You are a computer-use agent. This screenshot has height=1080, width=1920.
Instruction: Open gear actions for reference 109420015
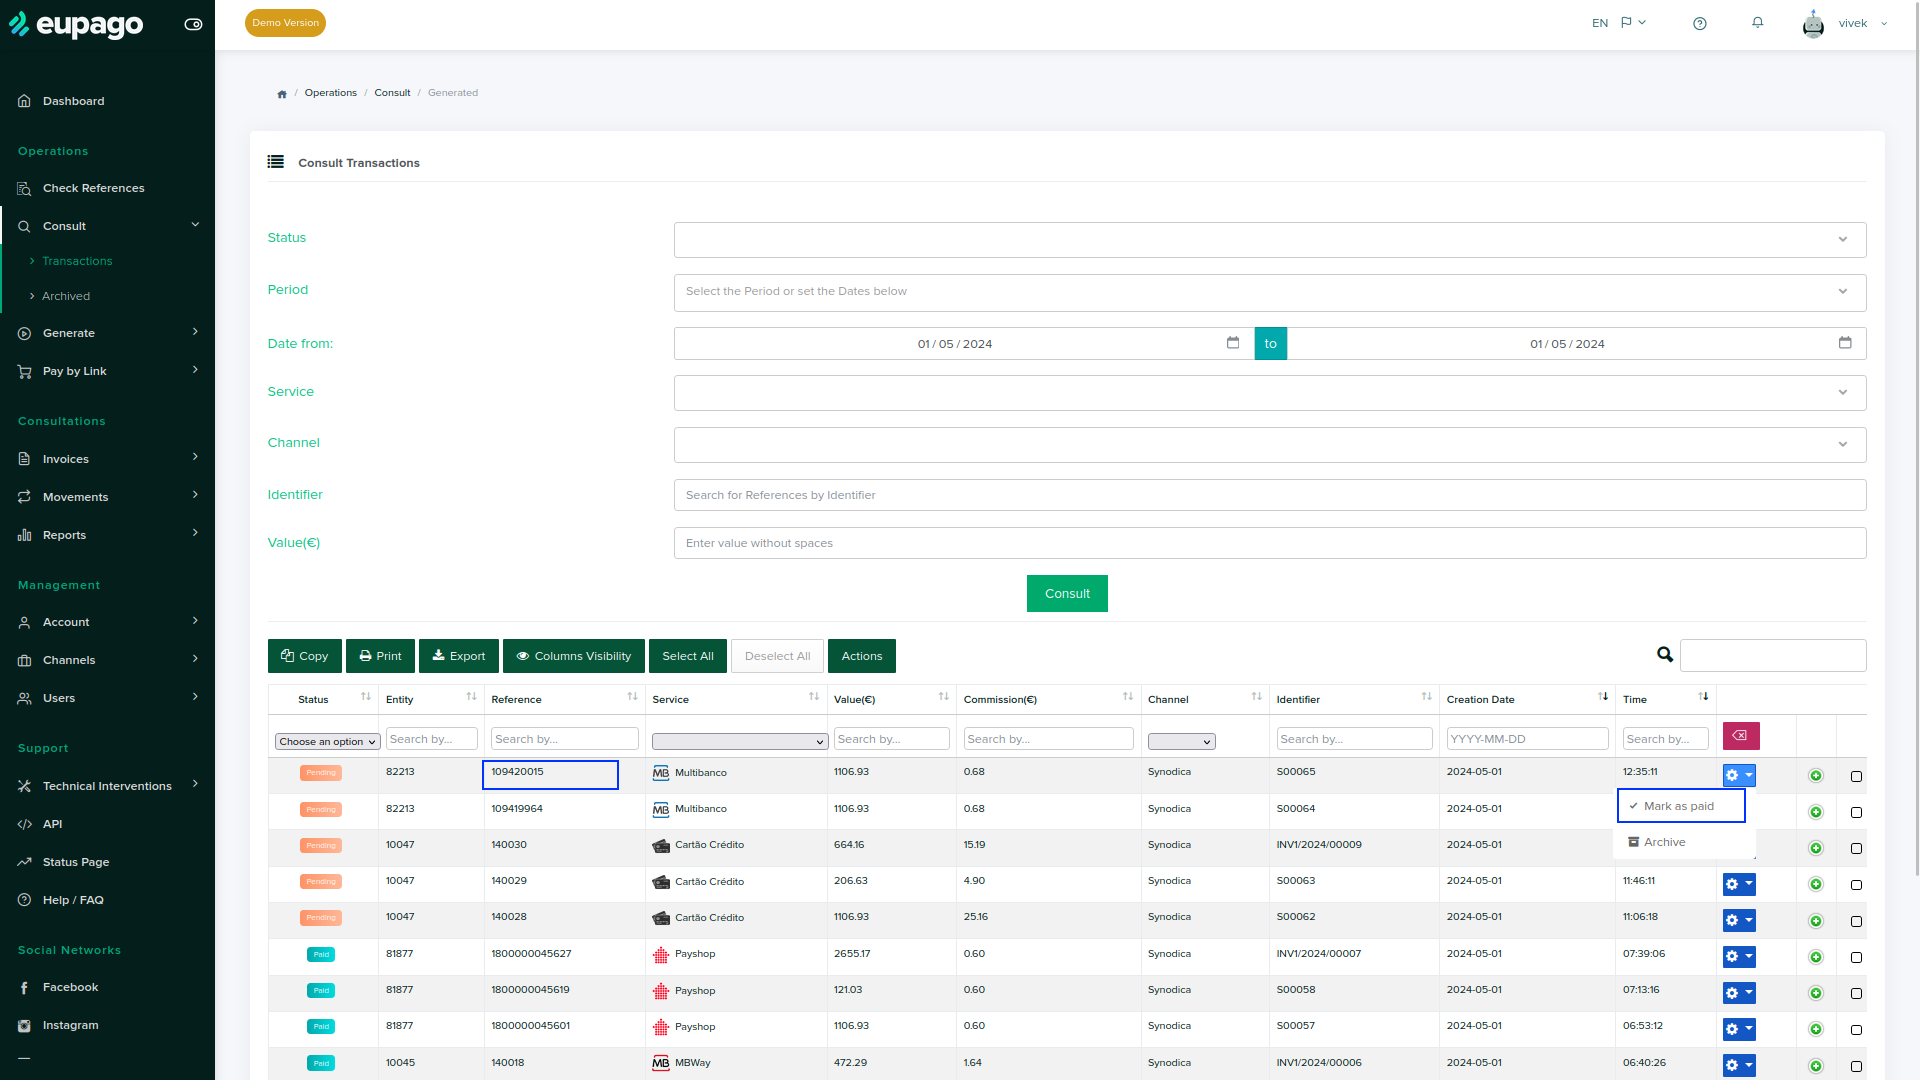1739,775
